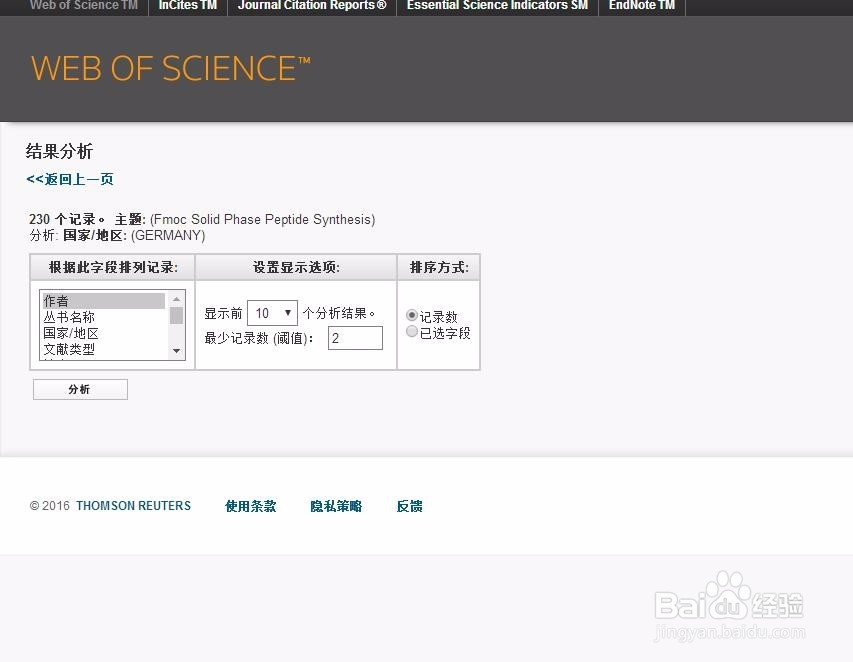
Task: Click the field list scroll-up arrow
Action: [176, 299]
